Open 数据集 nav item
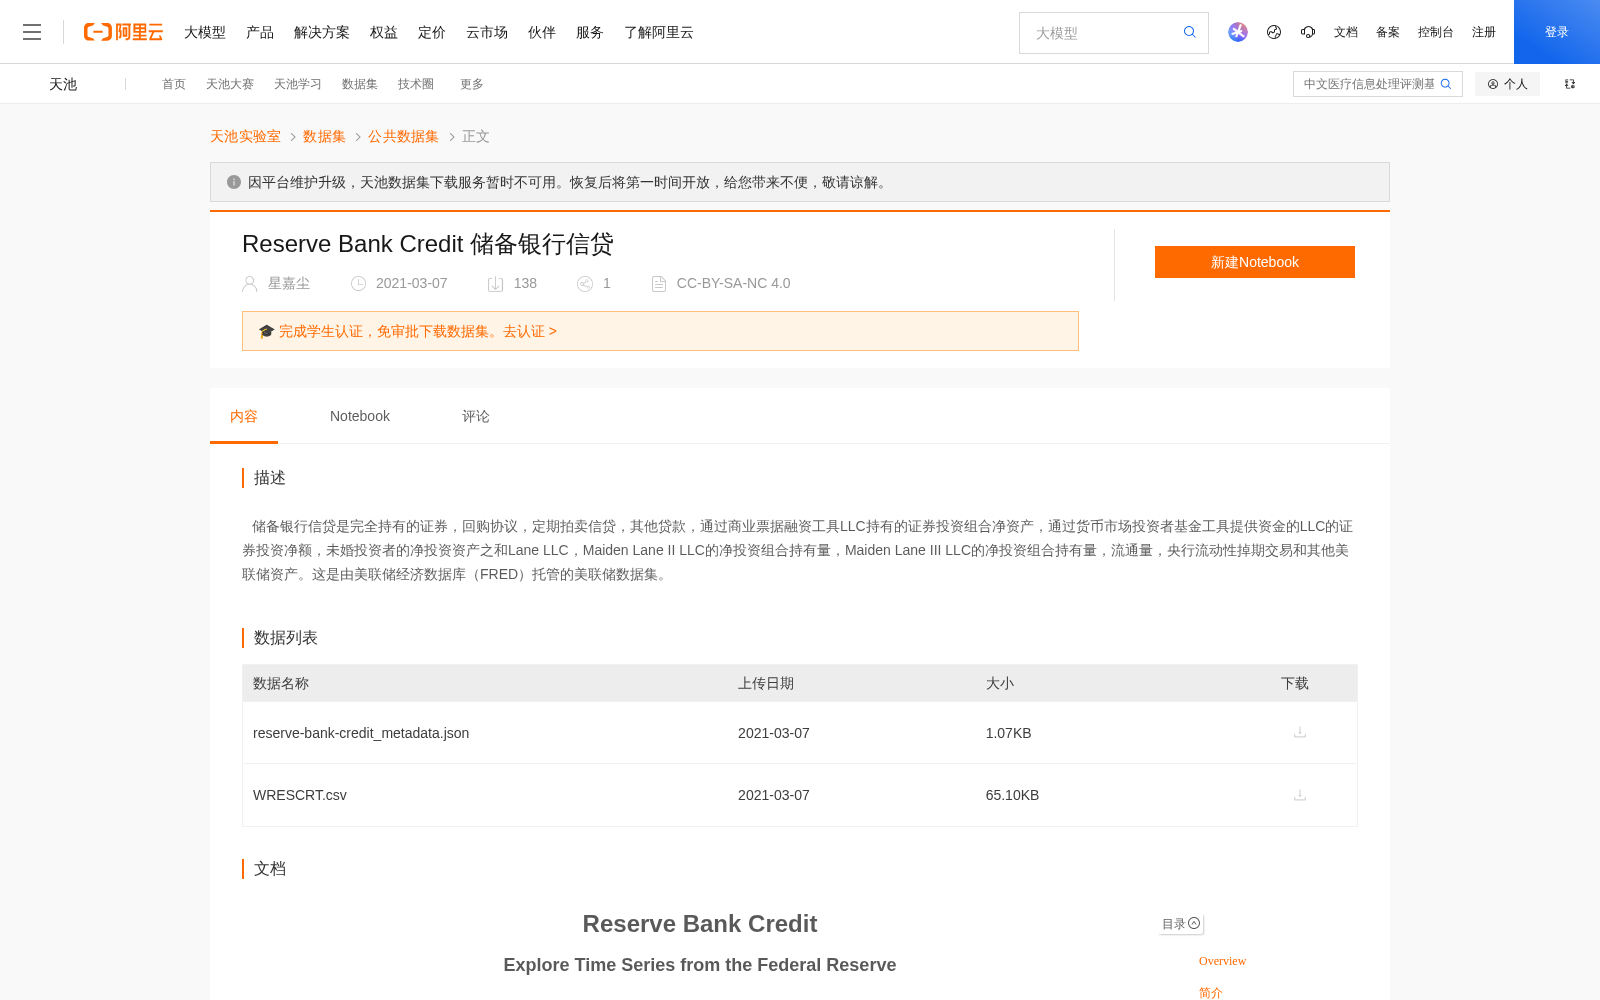The height and width of the screenshot is (1000, 1600). click(360, 84)
